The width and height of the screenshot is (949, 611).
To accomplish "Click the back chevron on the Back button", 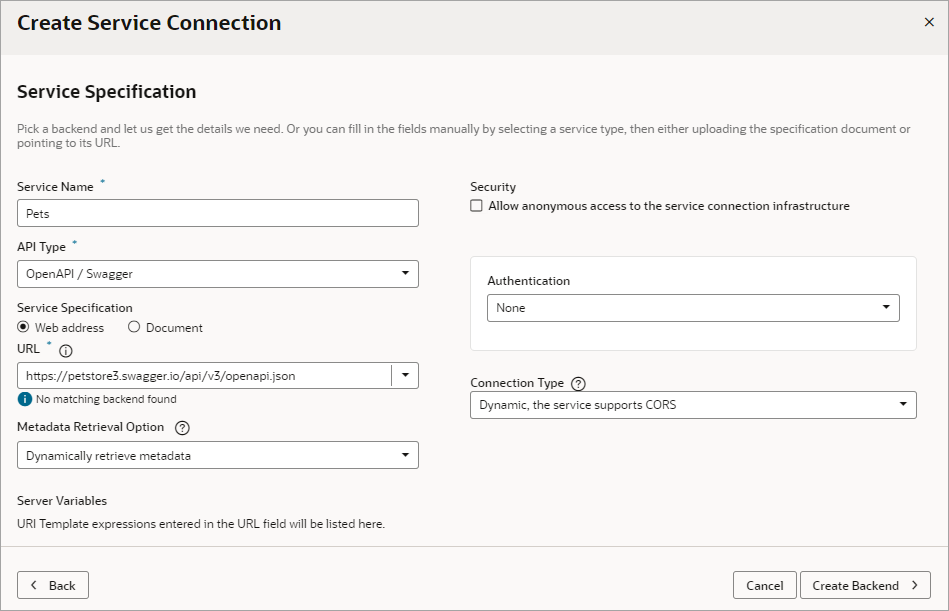I will pos(33,585).
